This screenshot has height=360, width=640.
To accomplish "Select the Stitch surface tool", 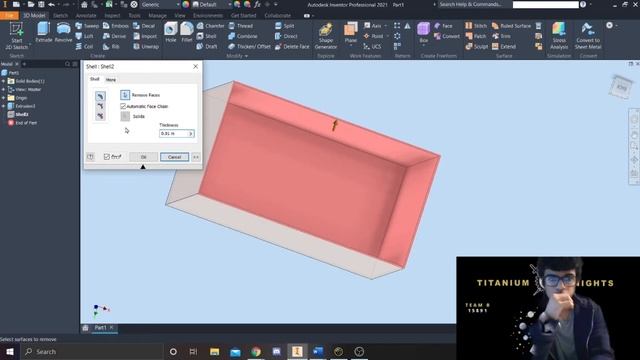I will click(x=476, y=26).
